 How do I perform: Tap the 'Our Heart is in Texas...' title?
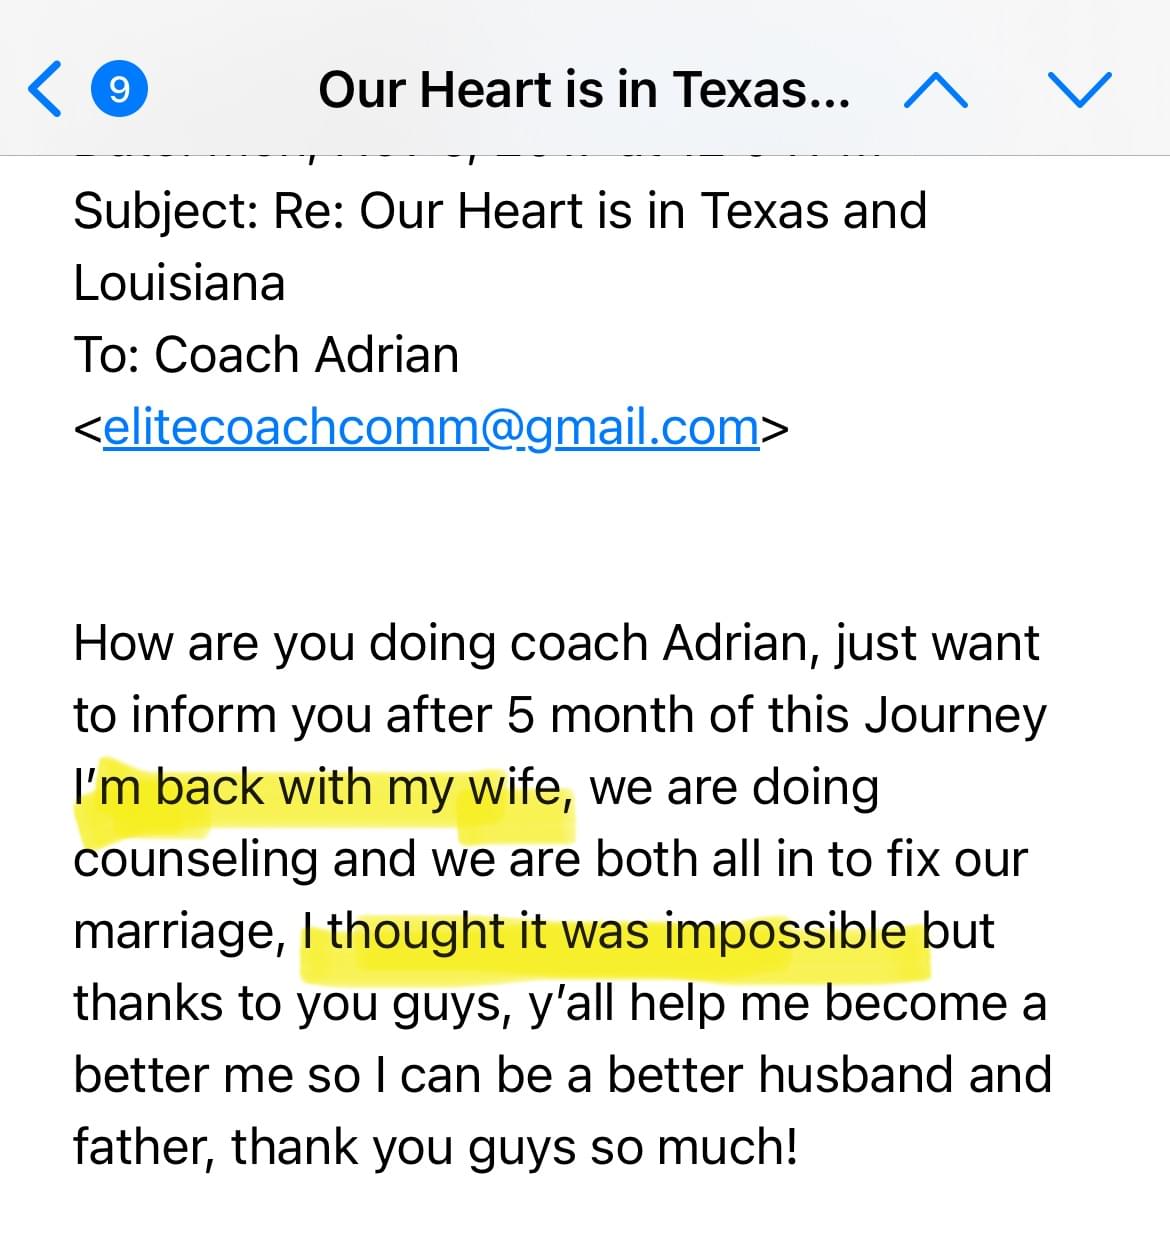[584, 90]
